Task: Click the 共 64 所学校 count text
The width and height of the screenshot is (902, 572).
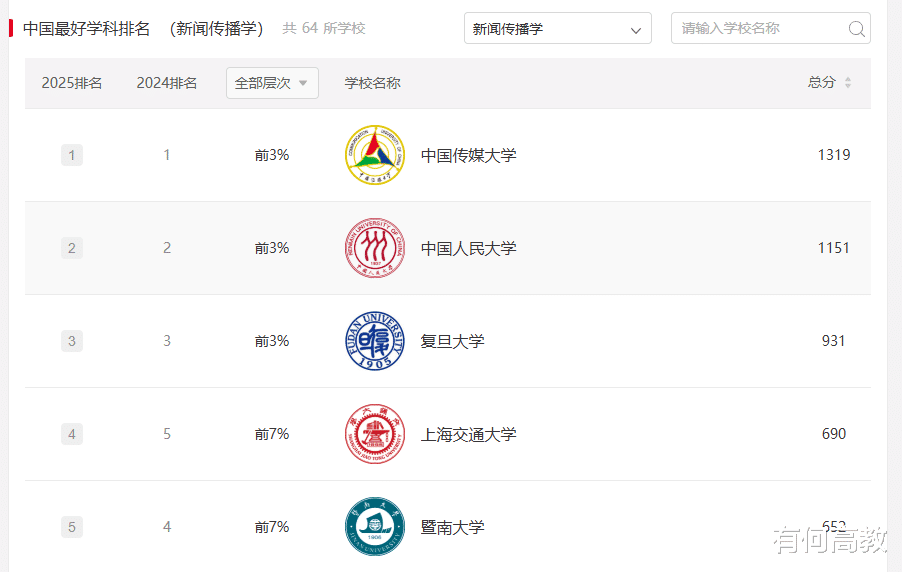Action: click(324, 28)
